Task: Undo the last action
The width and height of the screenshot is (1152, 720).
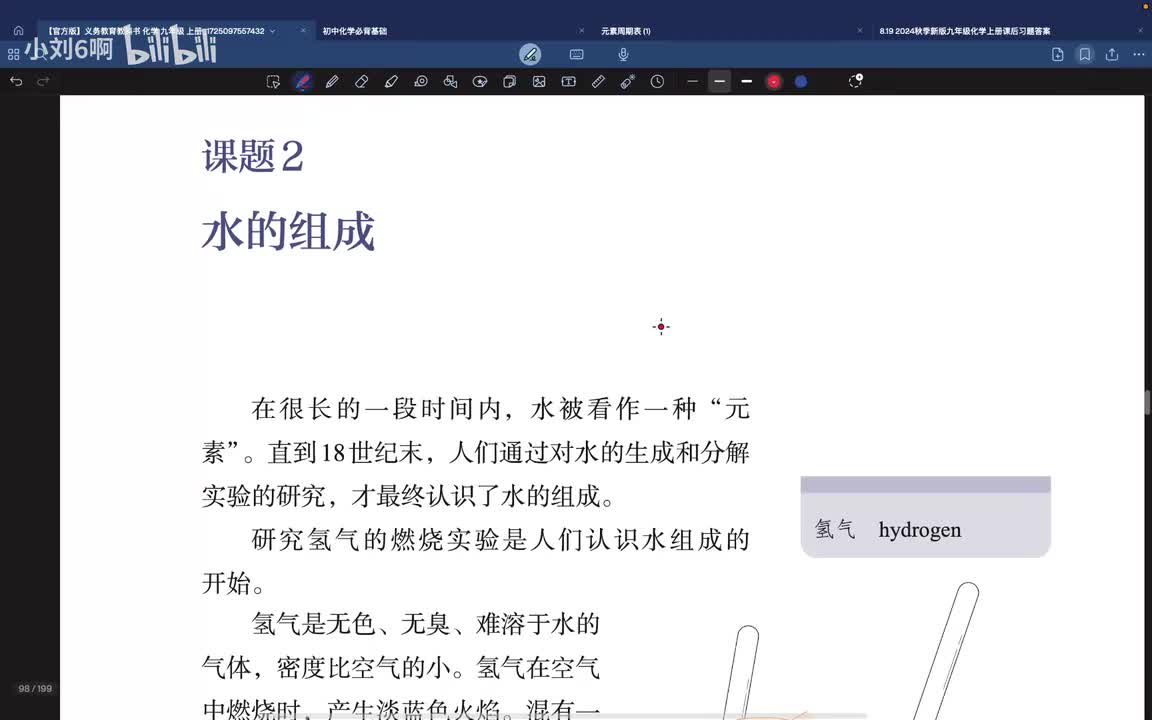Action: (x=16, y=82)
